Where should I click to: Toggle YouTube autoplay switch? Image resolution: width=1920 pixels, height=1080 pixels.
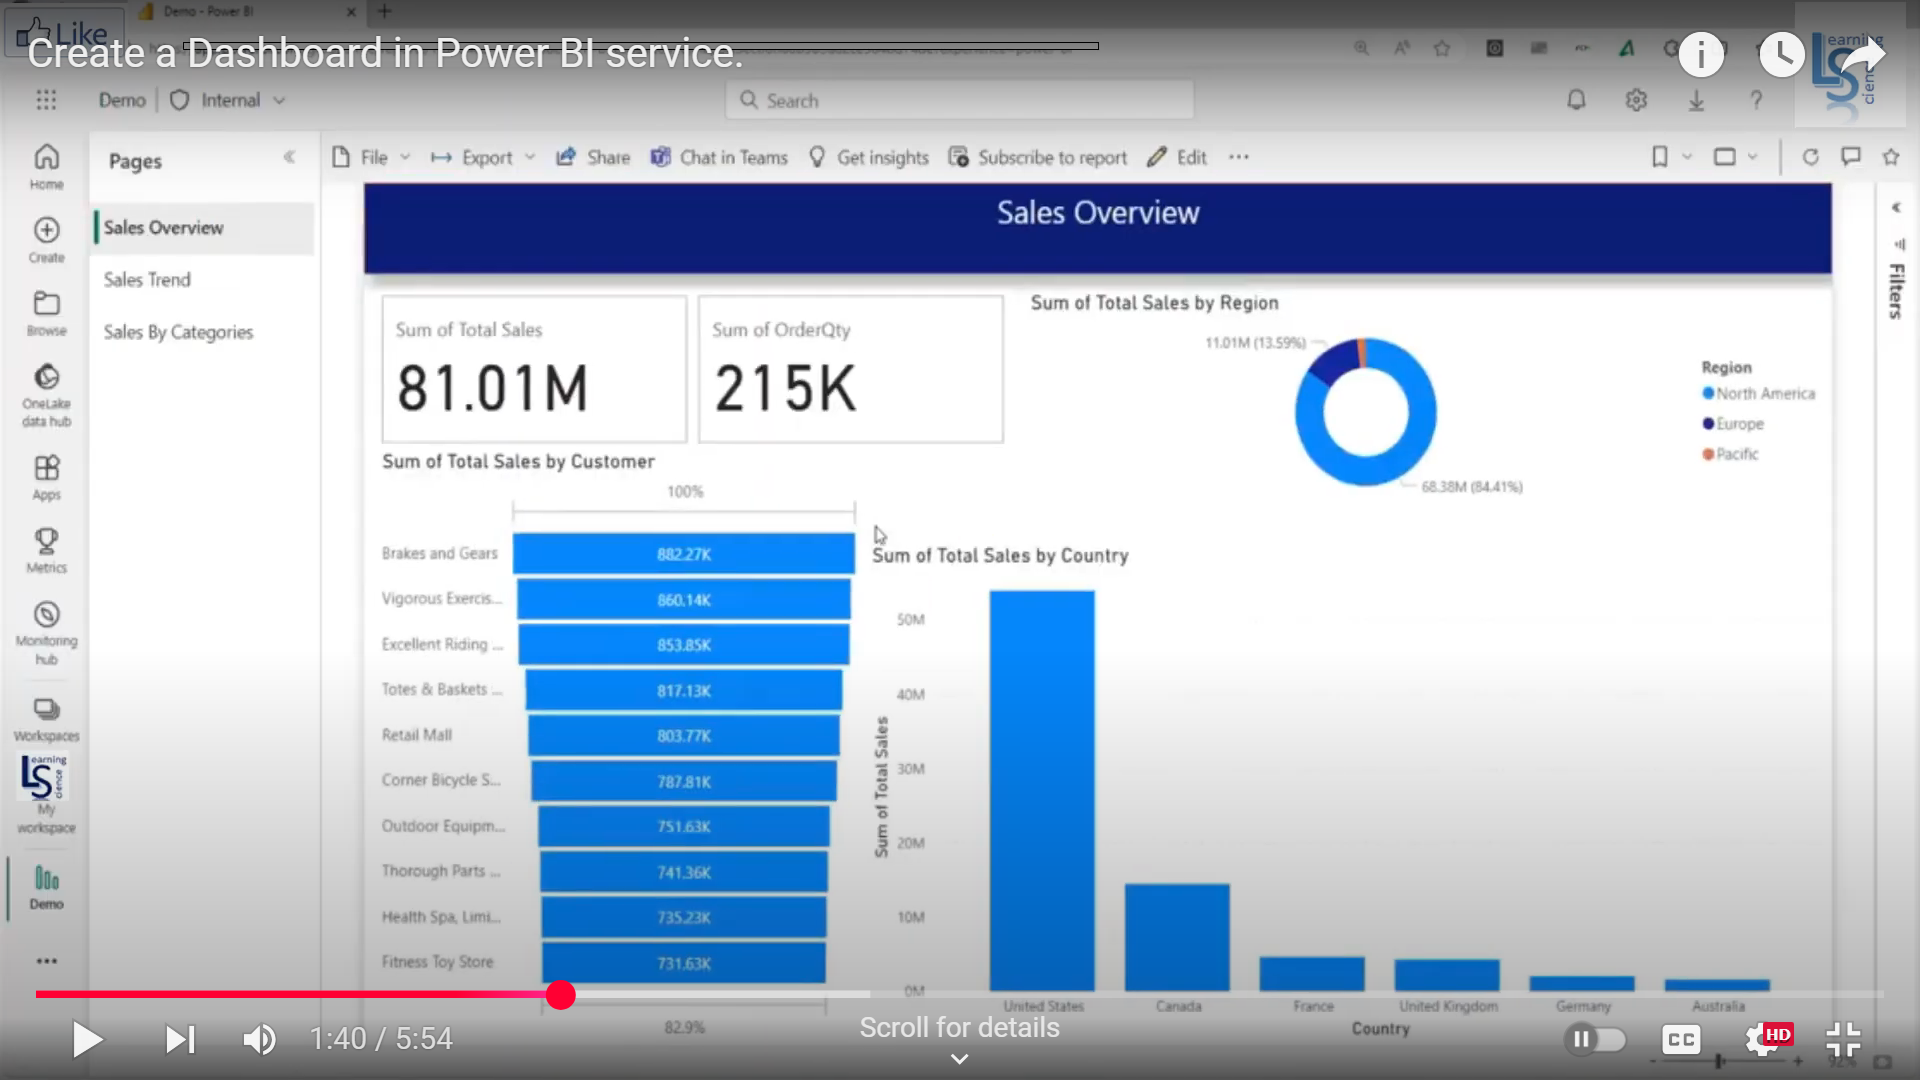pos(1596,1039)
